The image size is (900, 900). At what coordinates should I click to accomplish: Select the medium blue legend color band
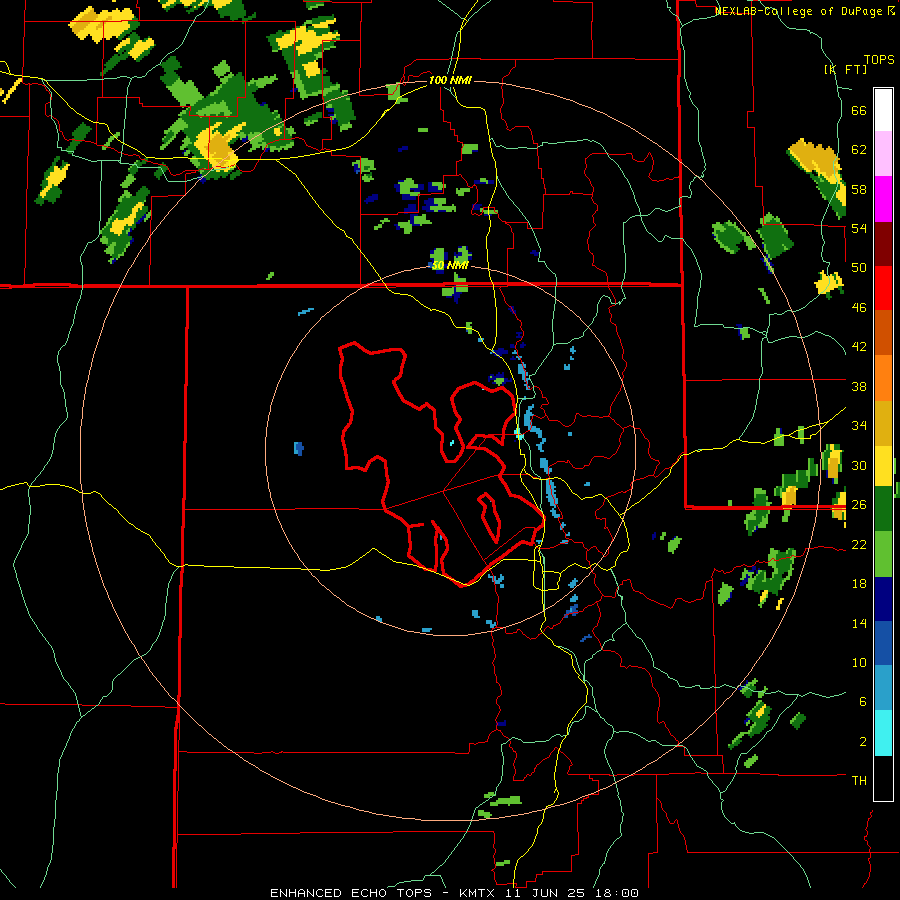[883, 643]
